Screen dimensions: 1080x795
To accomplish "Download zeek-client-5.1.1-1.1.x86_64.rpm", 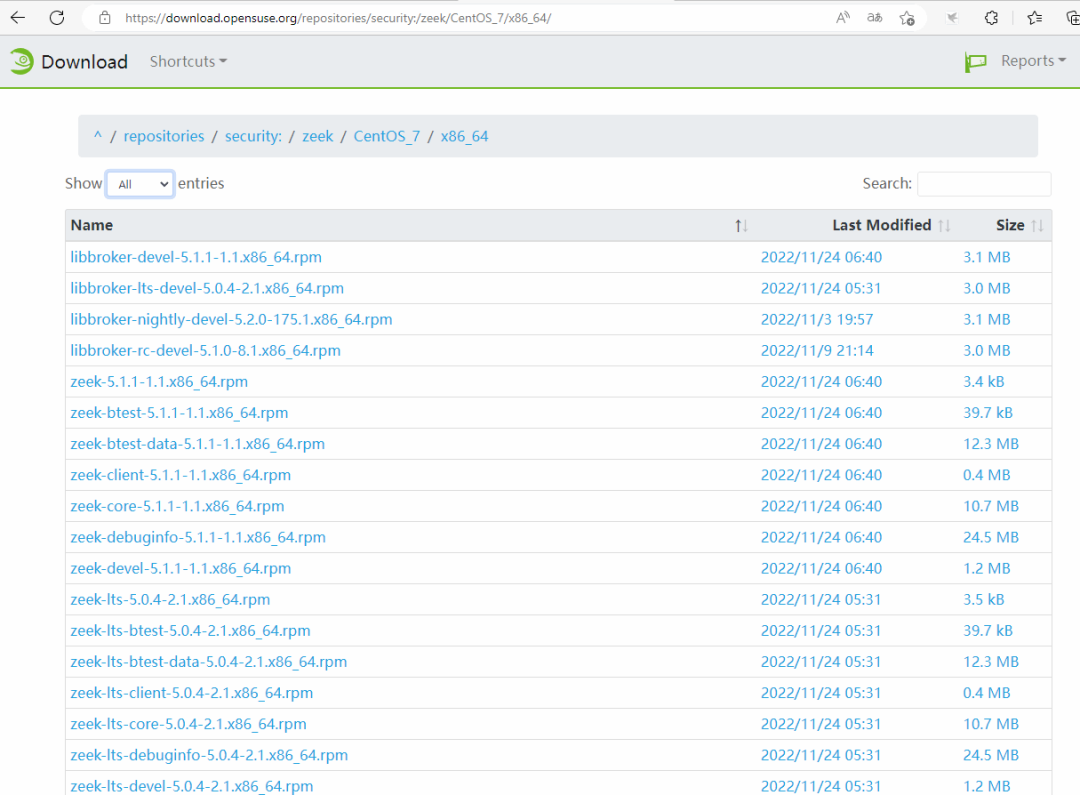I will point(180,475).
